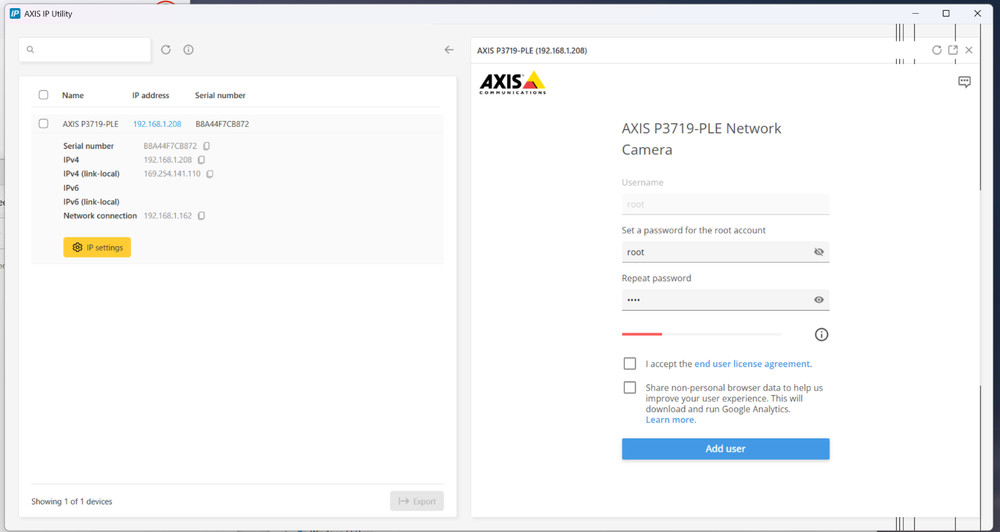Reveal the repeated password
1000x532 pixels.
(819, 300)
